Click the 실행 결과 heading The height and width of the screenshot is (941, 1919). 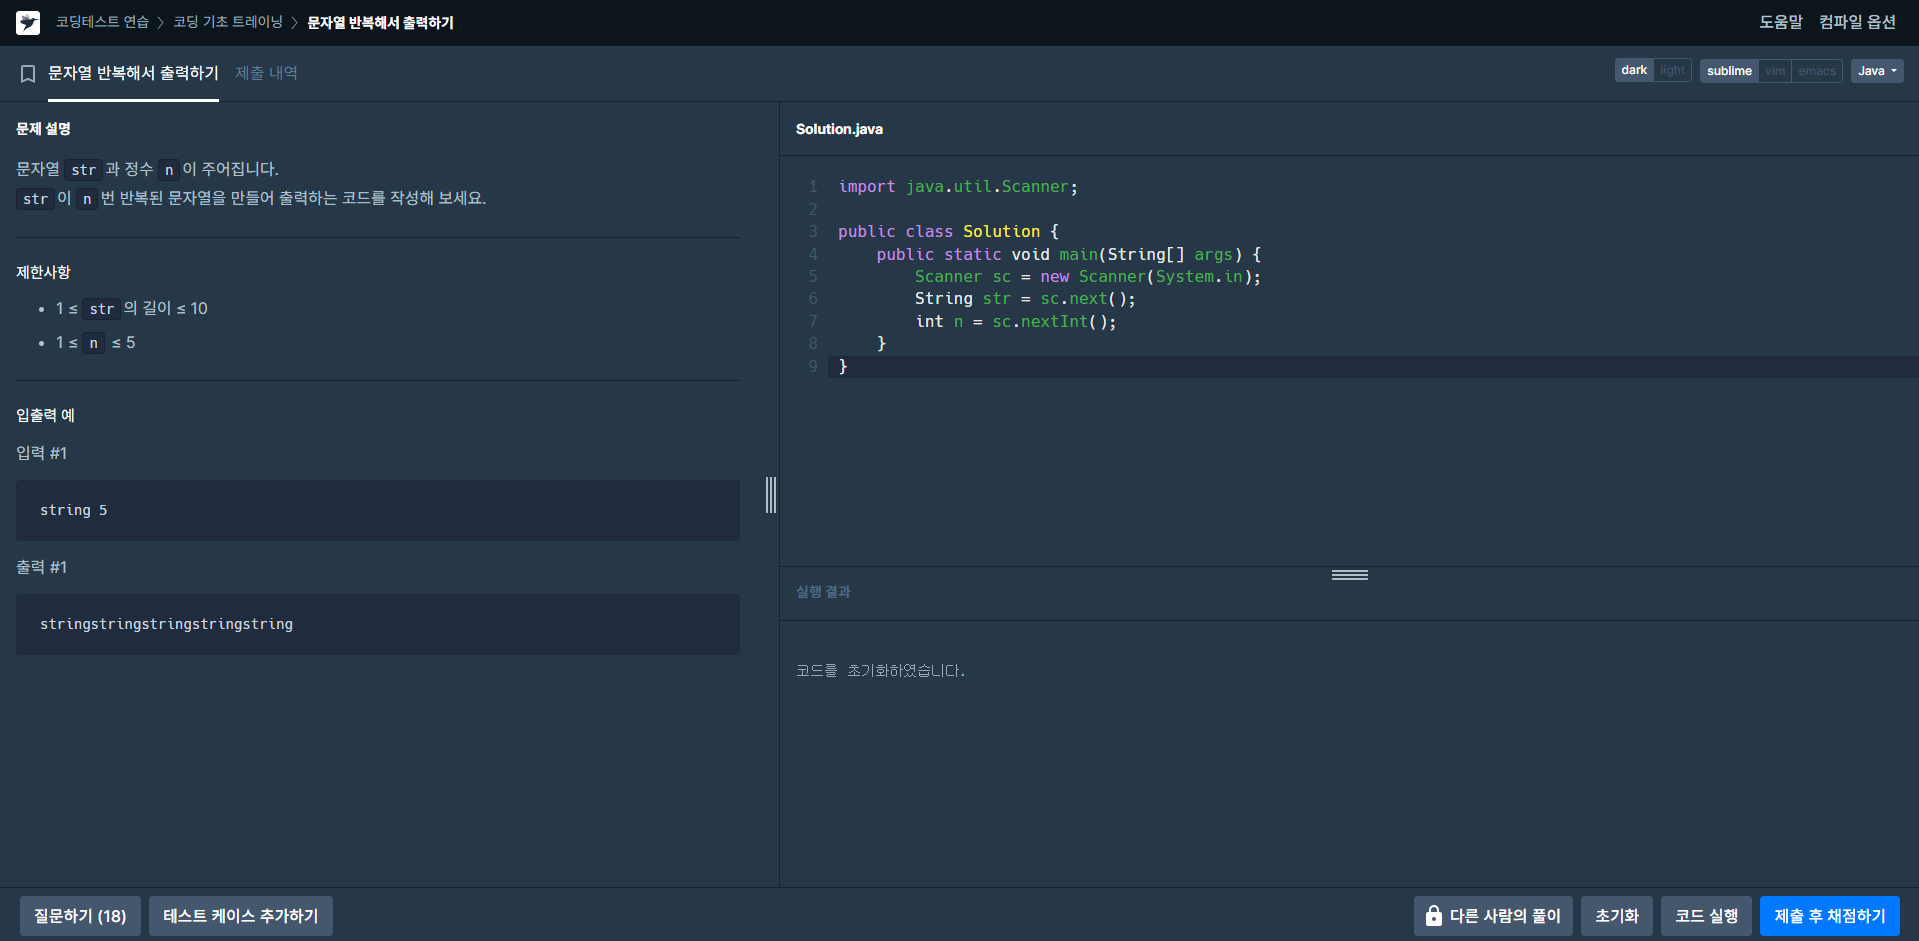823,592
